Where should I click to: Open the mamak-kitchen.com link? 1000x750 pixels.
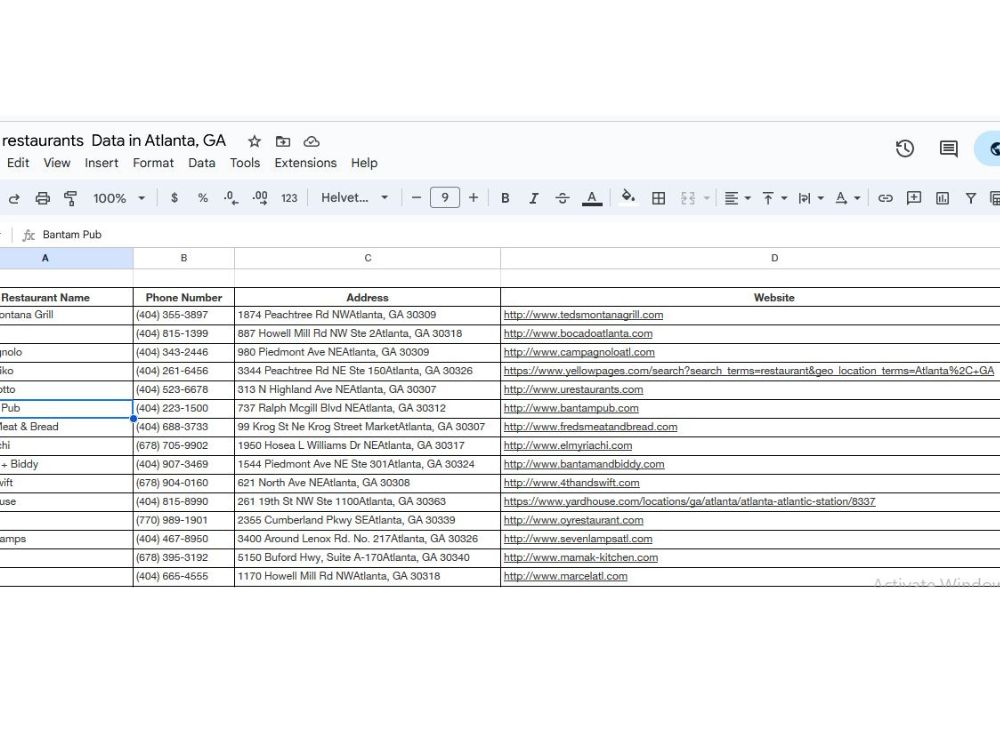coord(580,557)
